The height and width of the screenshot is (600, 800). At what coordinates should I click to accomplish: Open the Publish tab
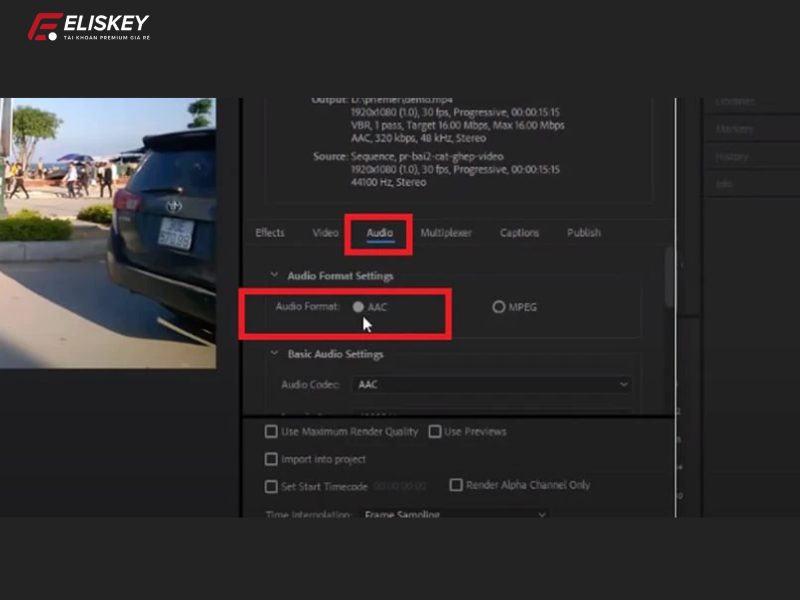(x=583, y=232)
